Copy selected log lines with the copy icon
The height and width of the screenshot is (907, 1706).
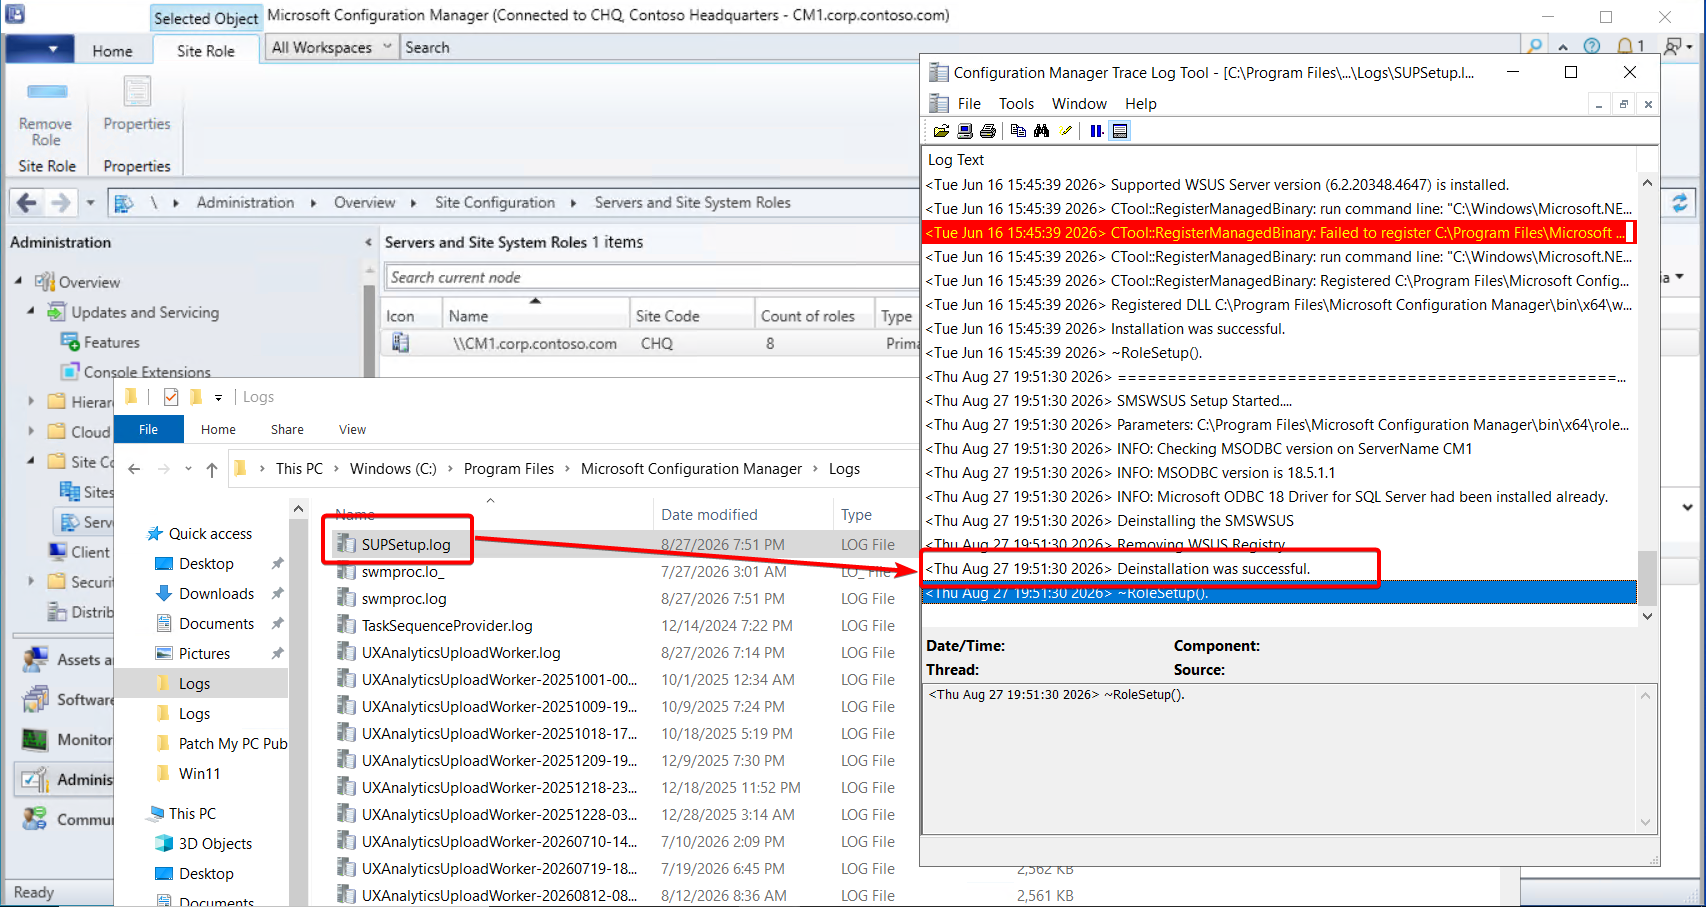[x=1018, y=131]
